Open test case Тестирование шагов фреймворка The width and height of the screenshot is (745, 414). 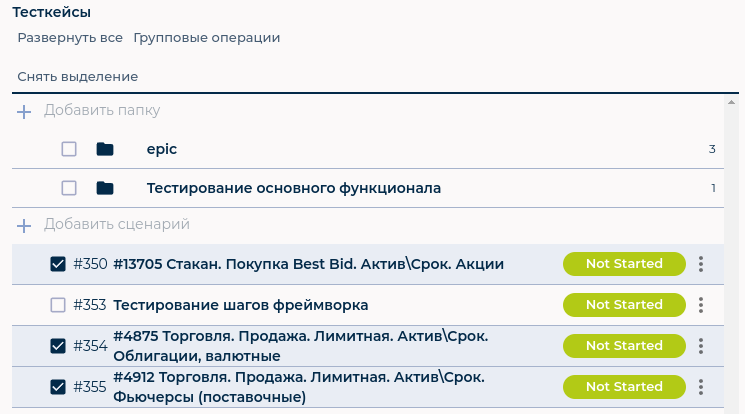click(x=240, y=305)
